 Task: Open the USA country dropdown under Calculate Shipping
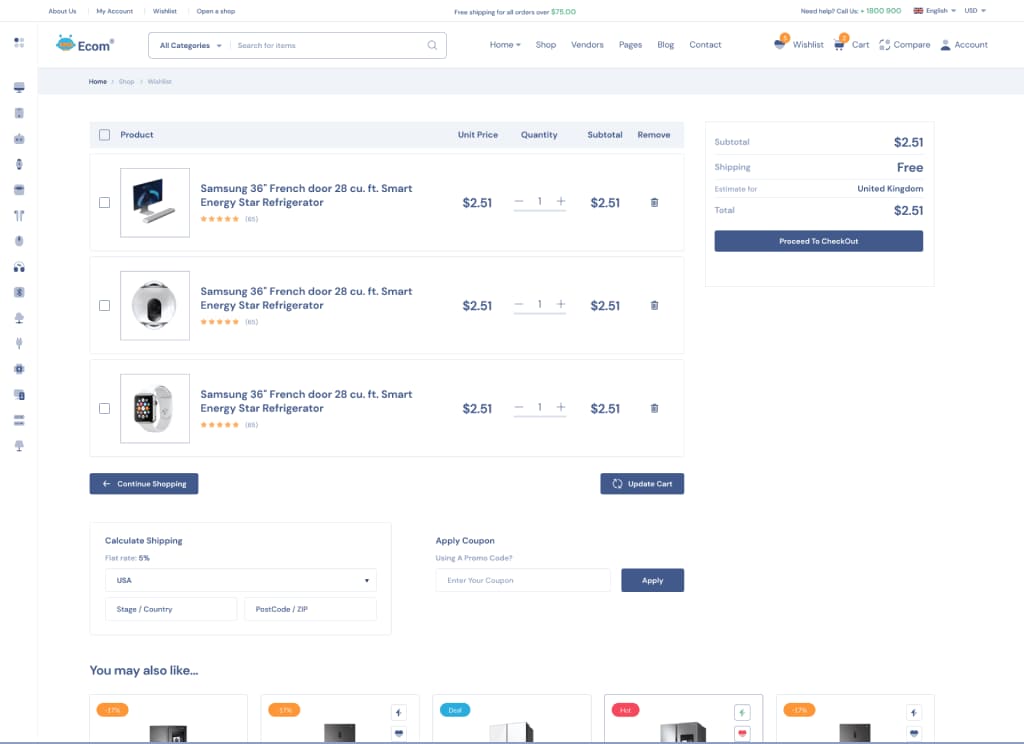[x=240, y=580]
